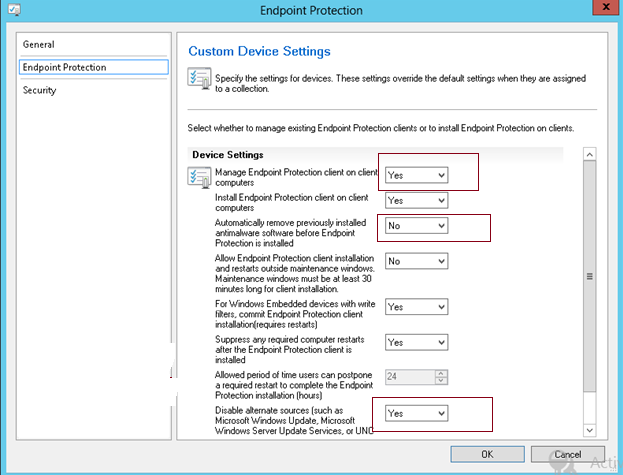Open the Automatically remove previously installed antimalware dropdown
The height and width of the screenshot is (475, 623).
click(416, 226)
